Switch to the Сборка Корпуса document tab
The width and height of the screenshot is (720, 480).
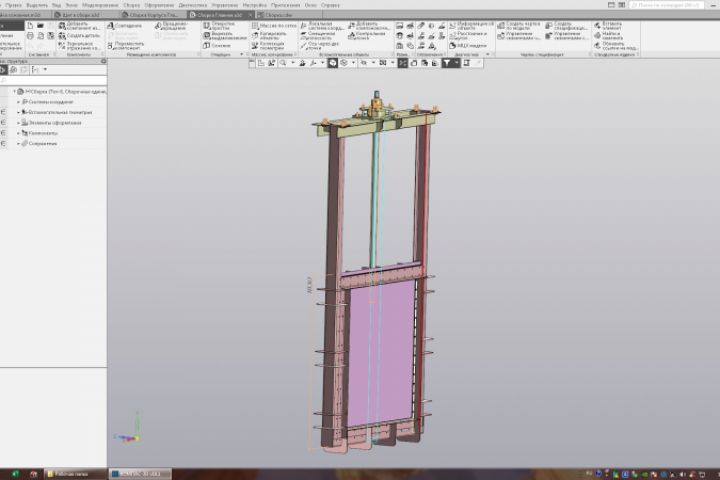154,15
